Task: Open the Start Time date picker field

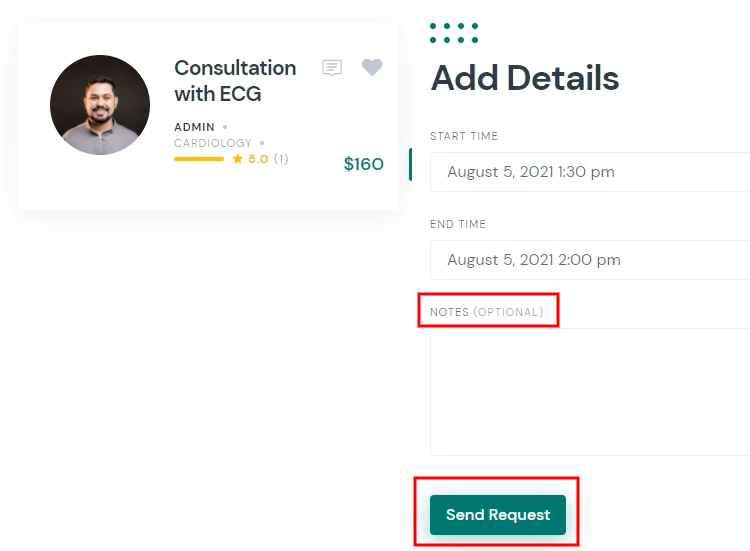Action: tap(590, 172)
